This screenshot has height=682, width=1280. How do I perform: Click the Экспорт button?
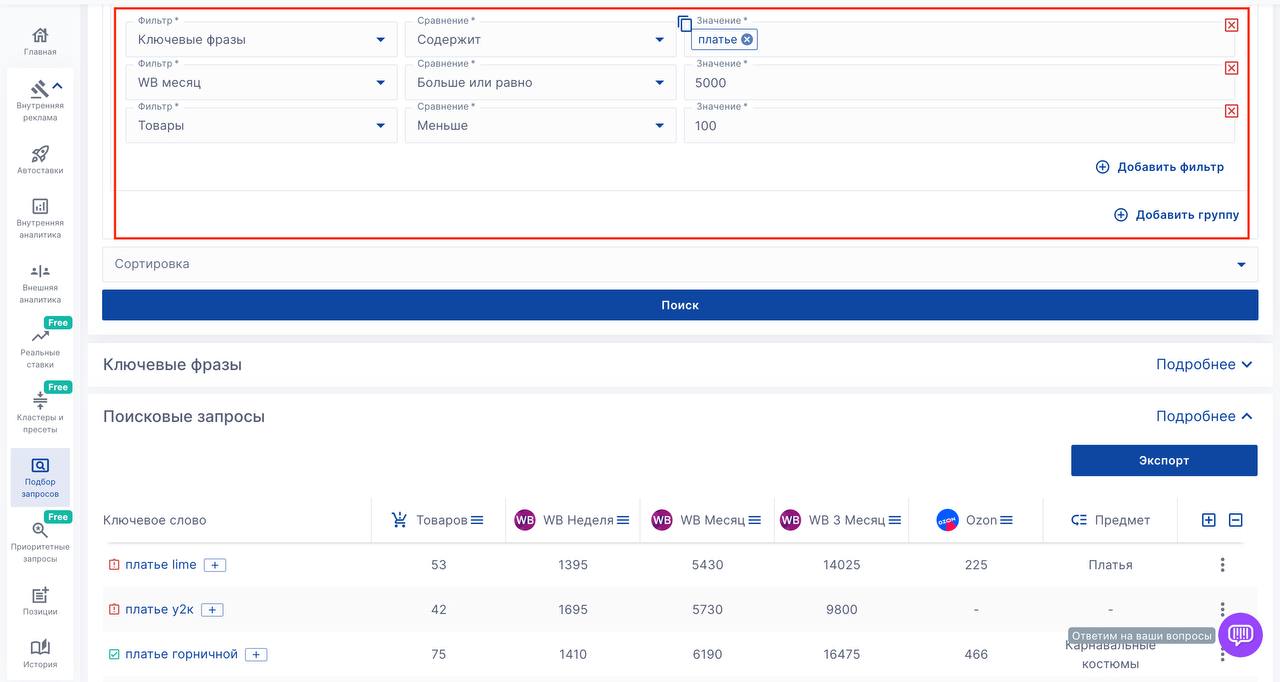click(1163, 461)
